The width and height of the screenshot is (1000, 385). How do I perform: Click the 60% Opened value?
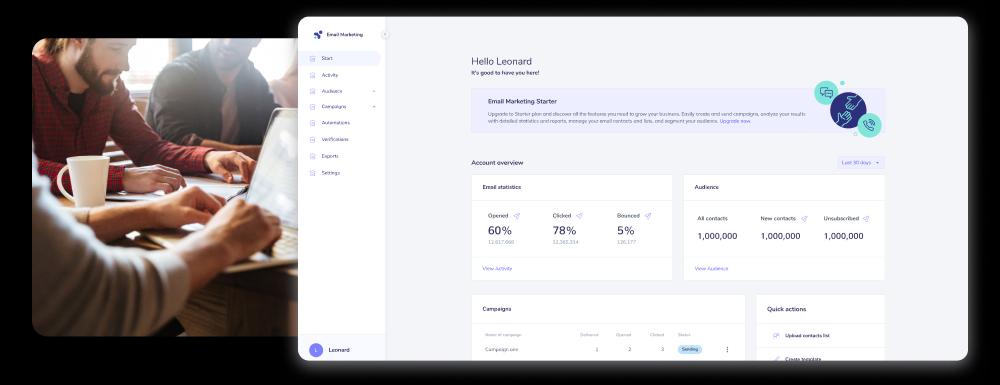click(x=500, y=231)
